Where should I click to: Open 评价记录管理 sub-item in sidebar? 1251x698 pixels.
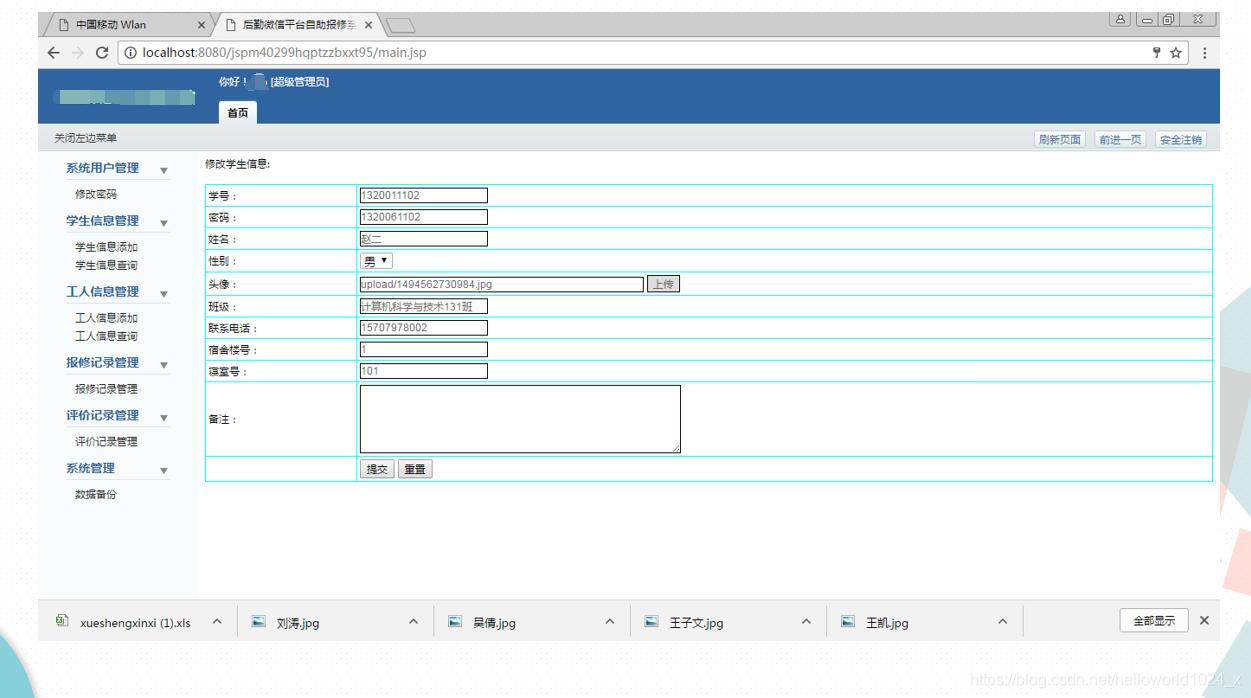pyautogui.click(x=106, y=441)
